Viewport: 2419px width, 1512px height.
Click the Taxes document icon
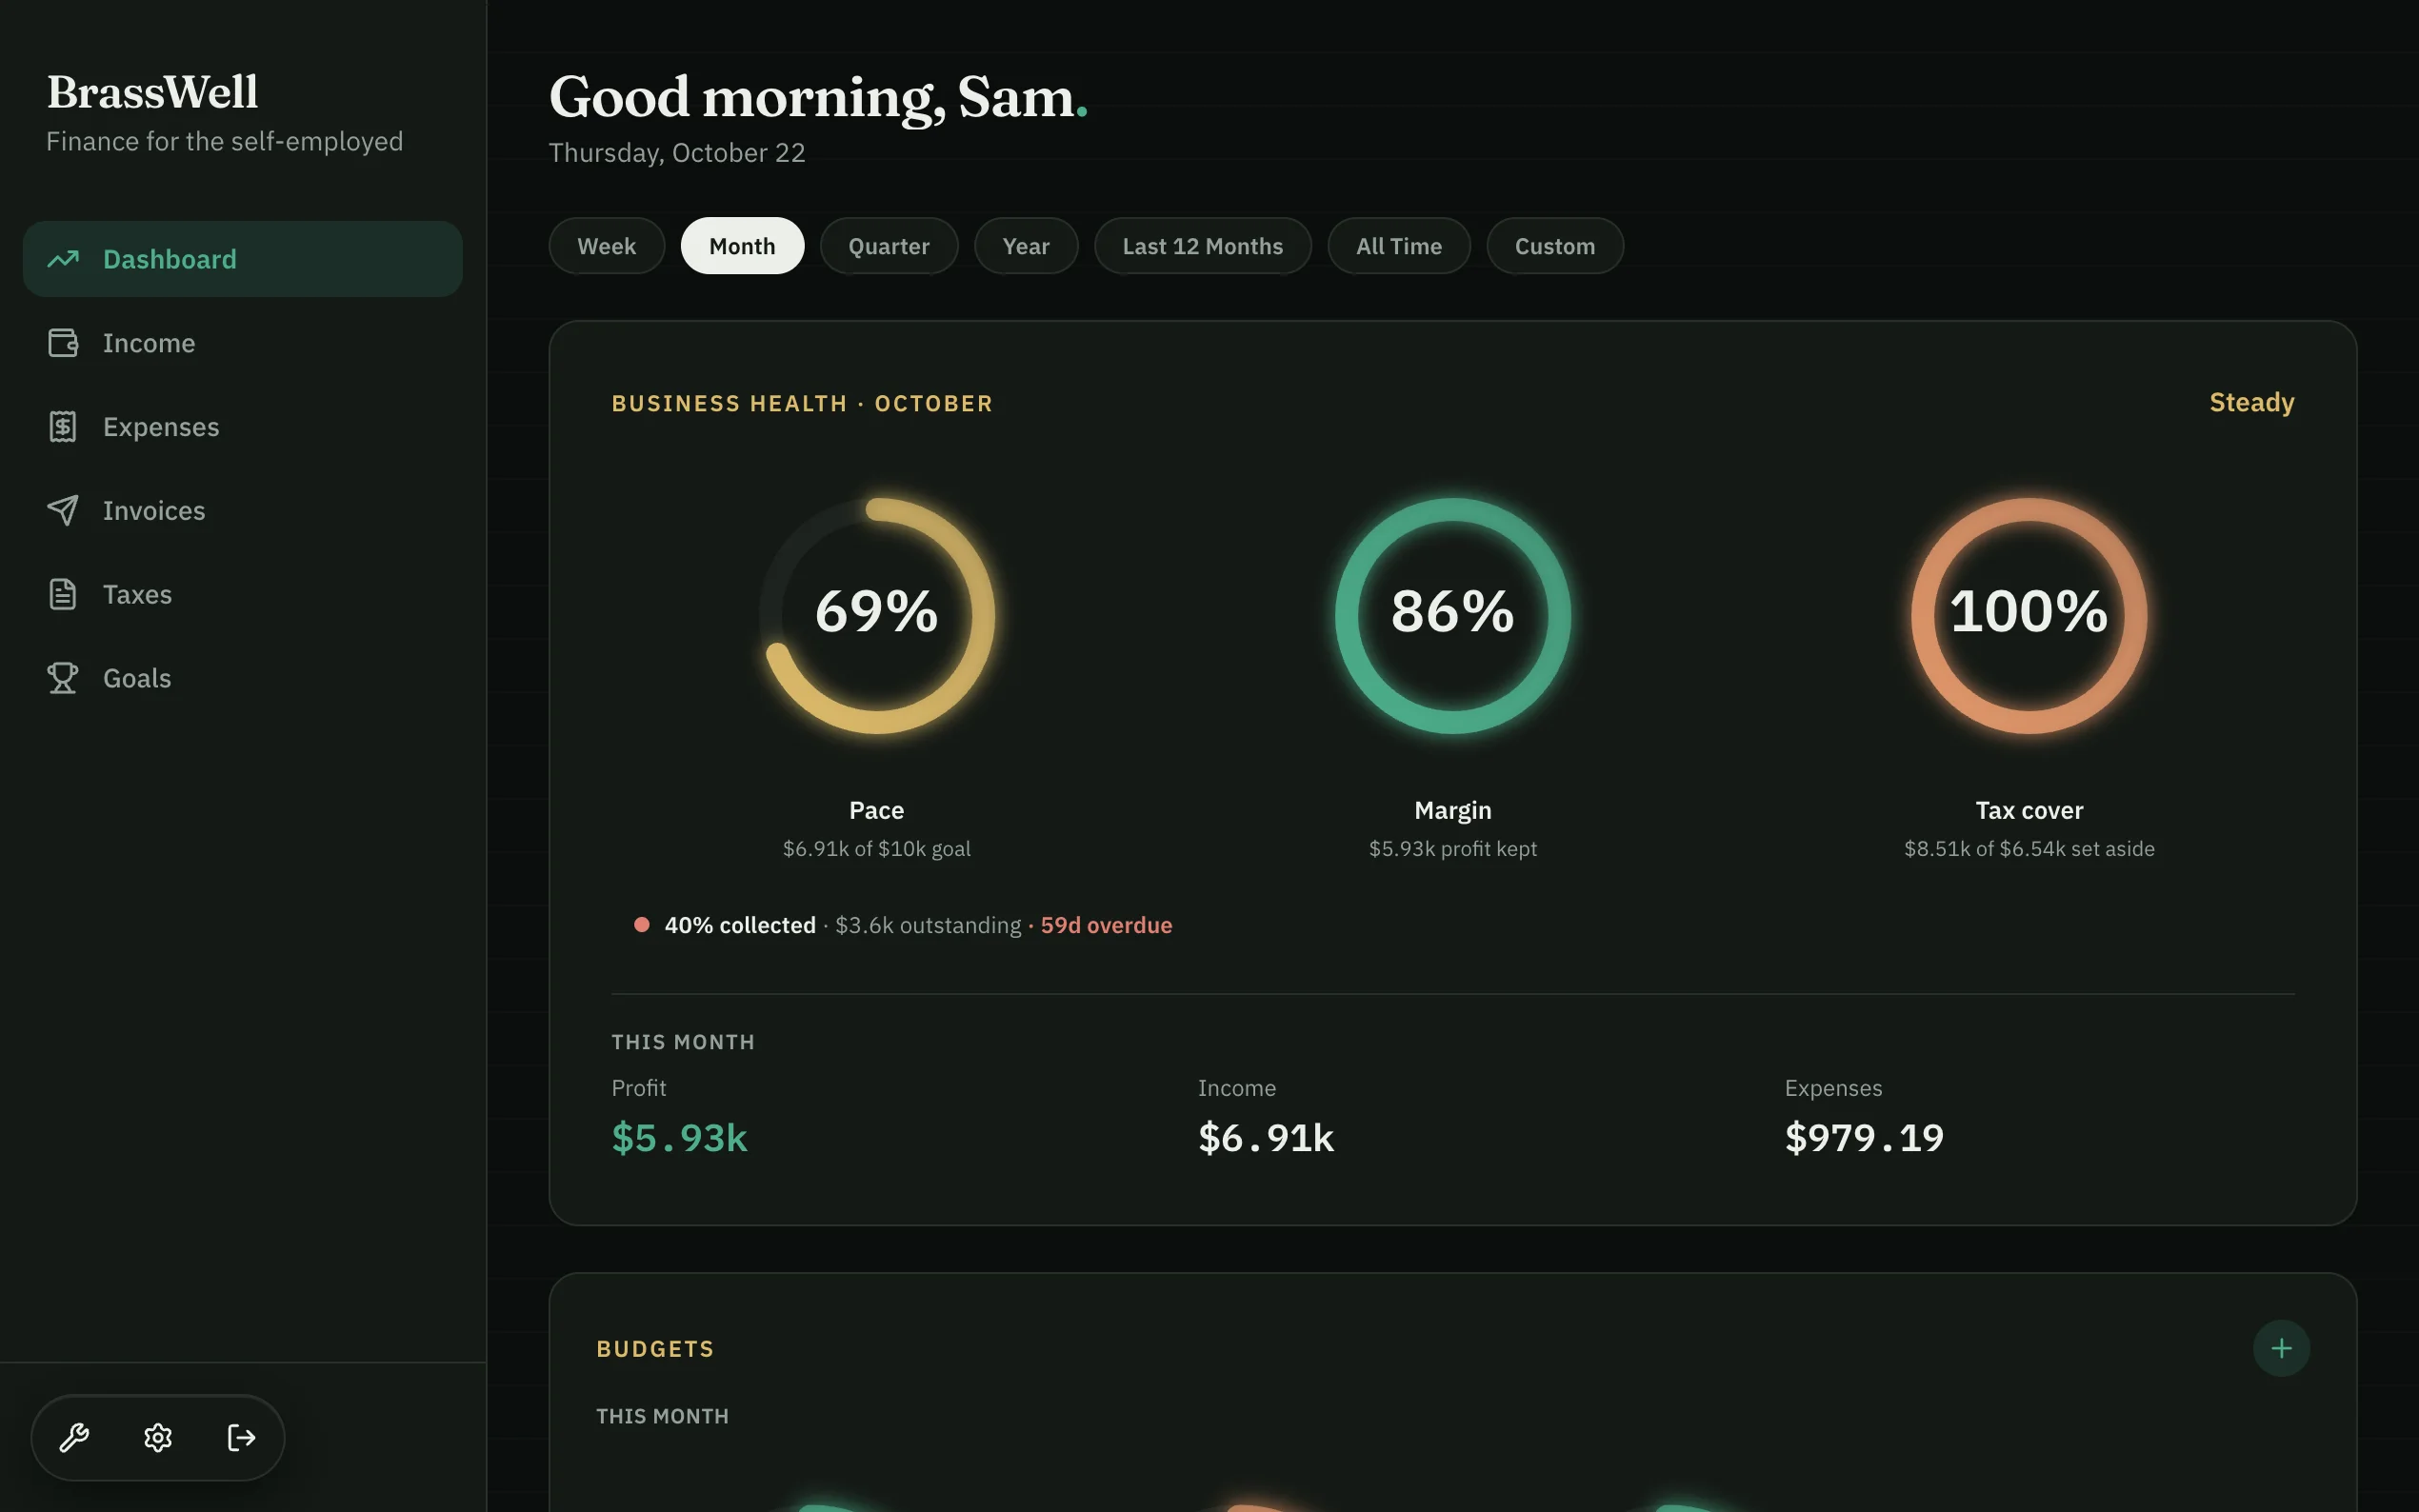coord(63,594)
